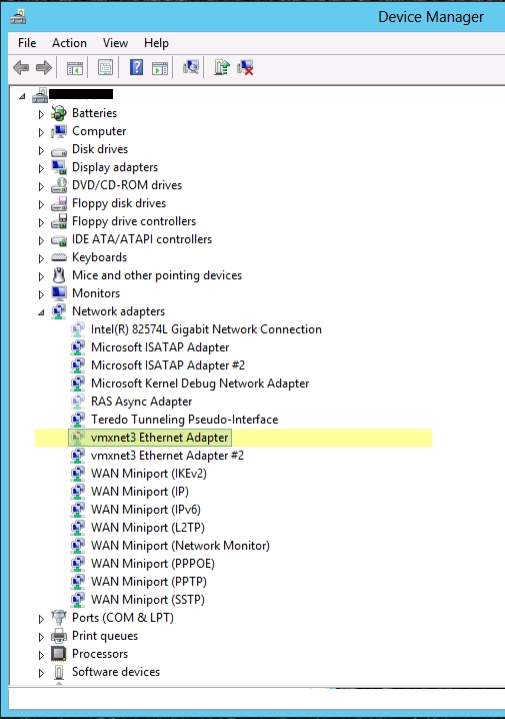Click the Uninstall device red X icon
Viewport: 505px width, 719px height.
245,68
